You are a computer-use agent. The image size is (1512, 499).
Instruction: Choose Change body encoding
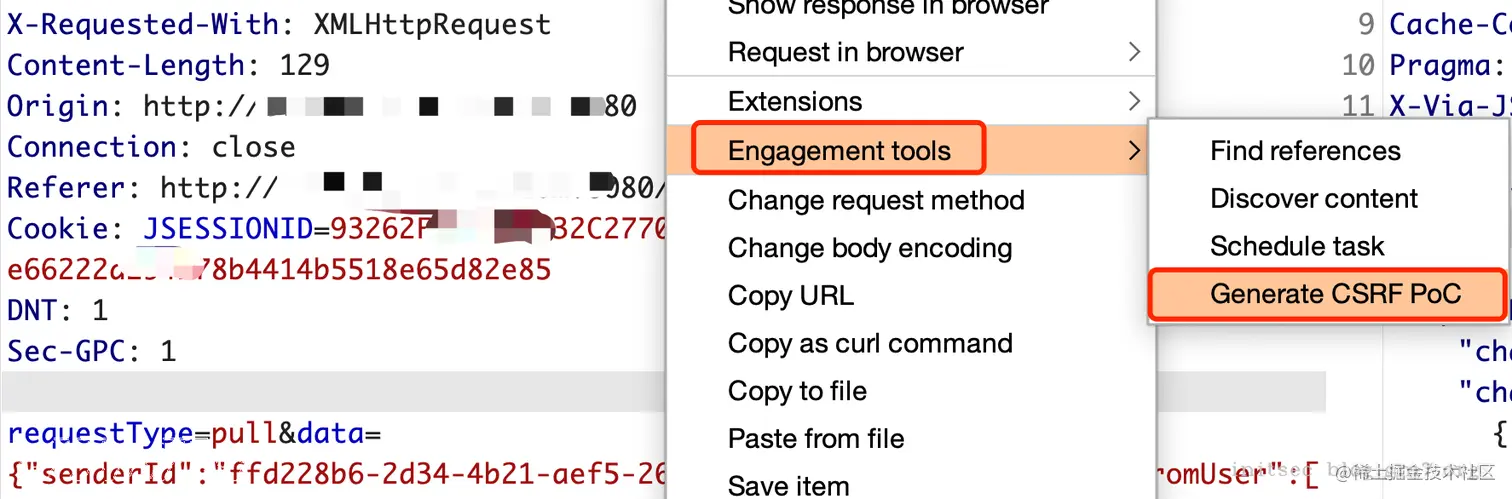pos(870,248)
